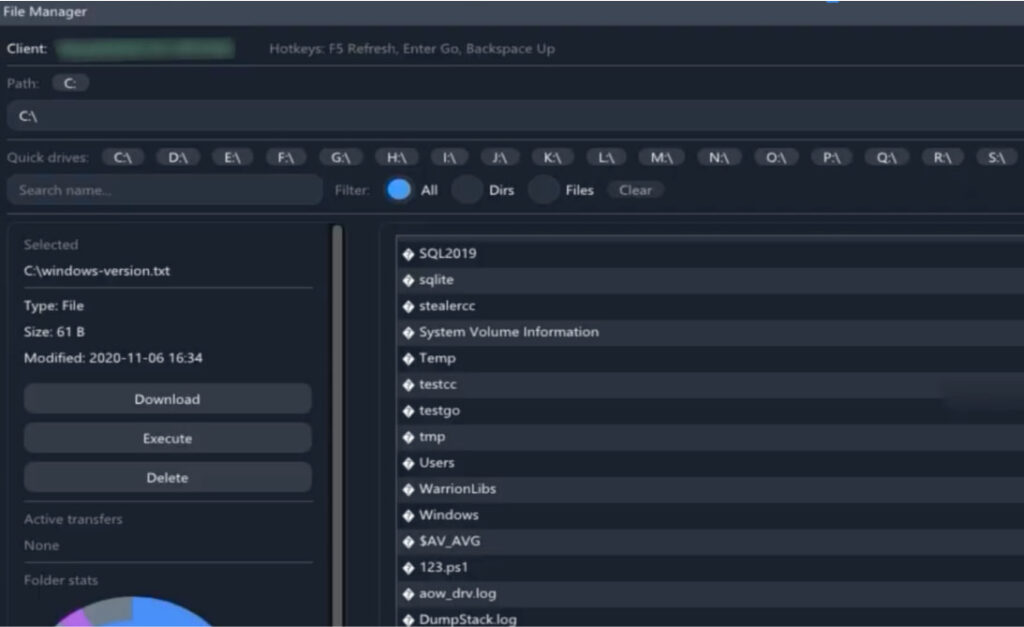
Task: Execute the selected file
Action: (x=167, y=438)
